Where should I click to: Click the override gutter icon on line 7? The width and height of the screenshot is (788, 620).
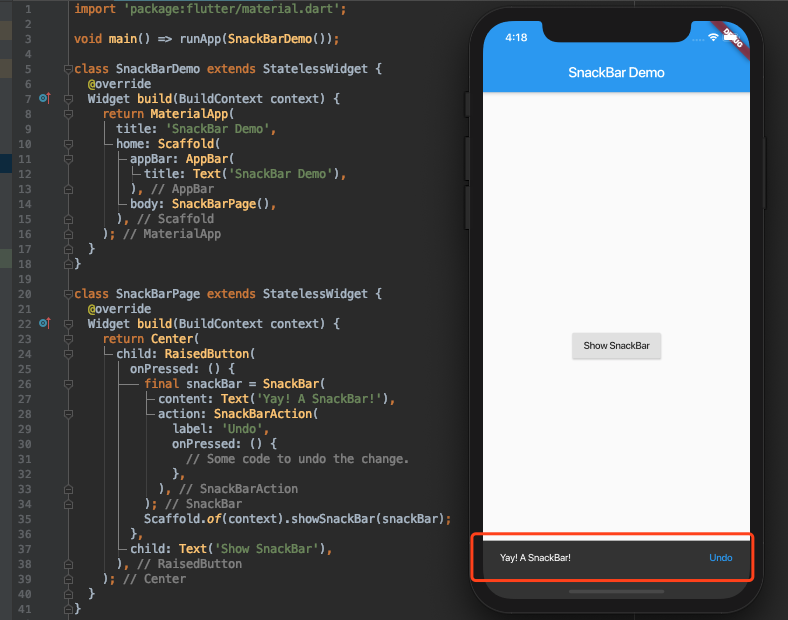(45, 98)
